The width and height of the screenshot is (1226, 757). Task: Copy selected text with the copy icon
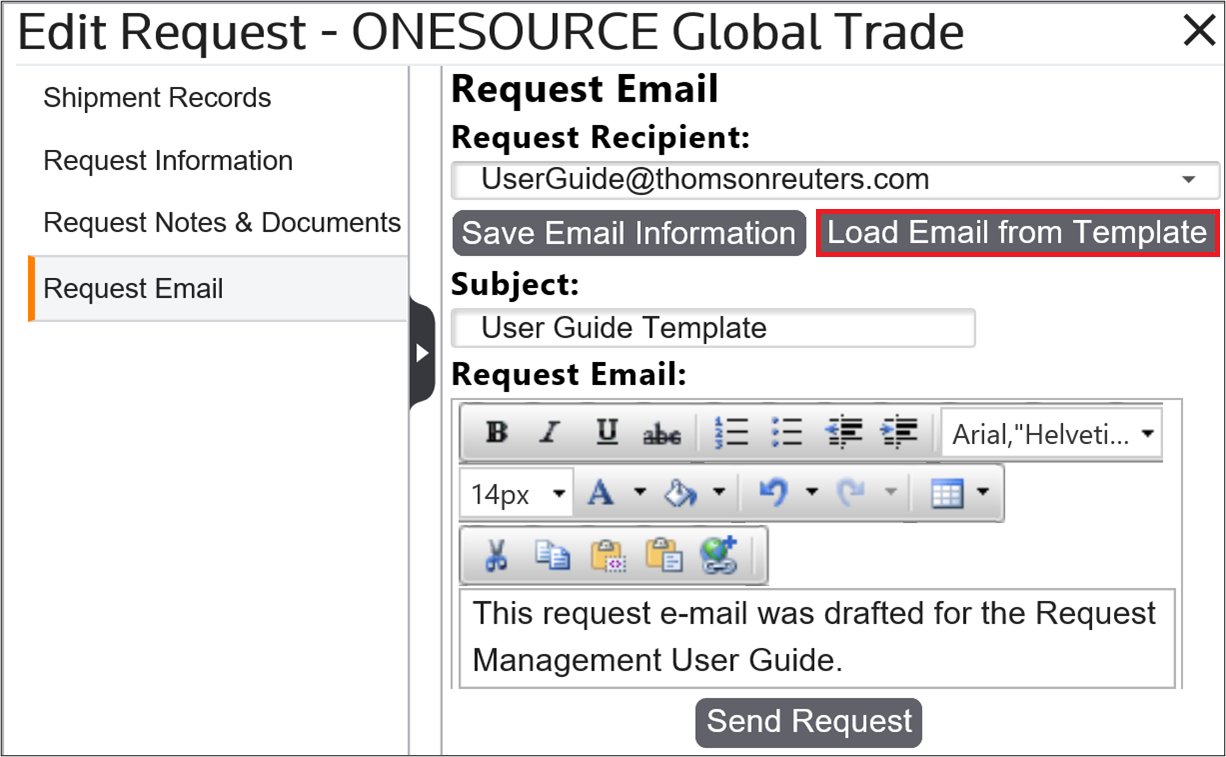[551, 555]
